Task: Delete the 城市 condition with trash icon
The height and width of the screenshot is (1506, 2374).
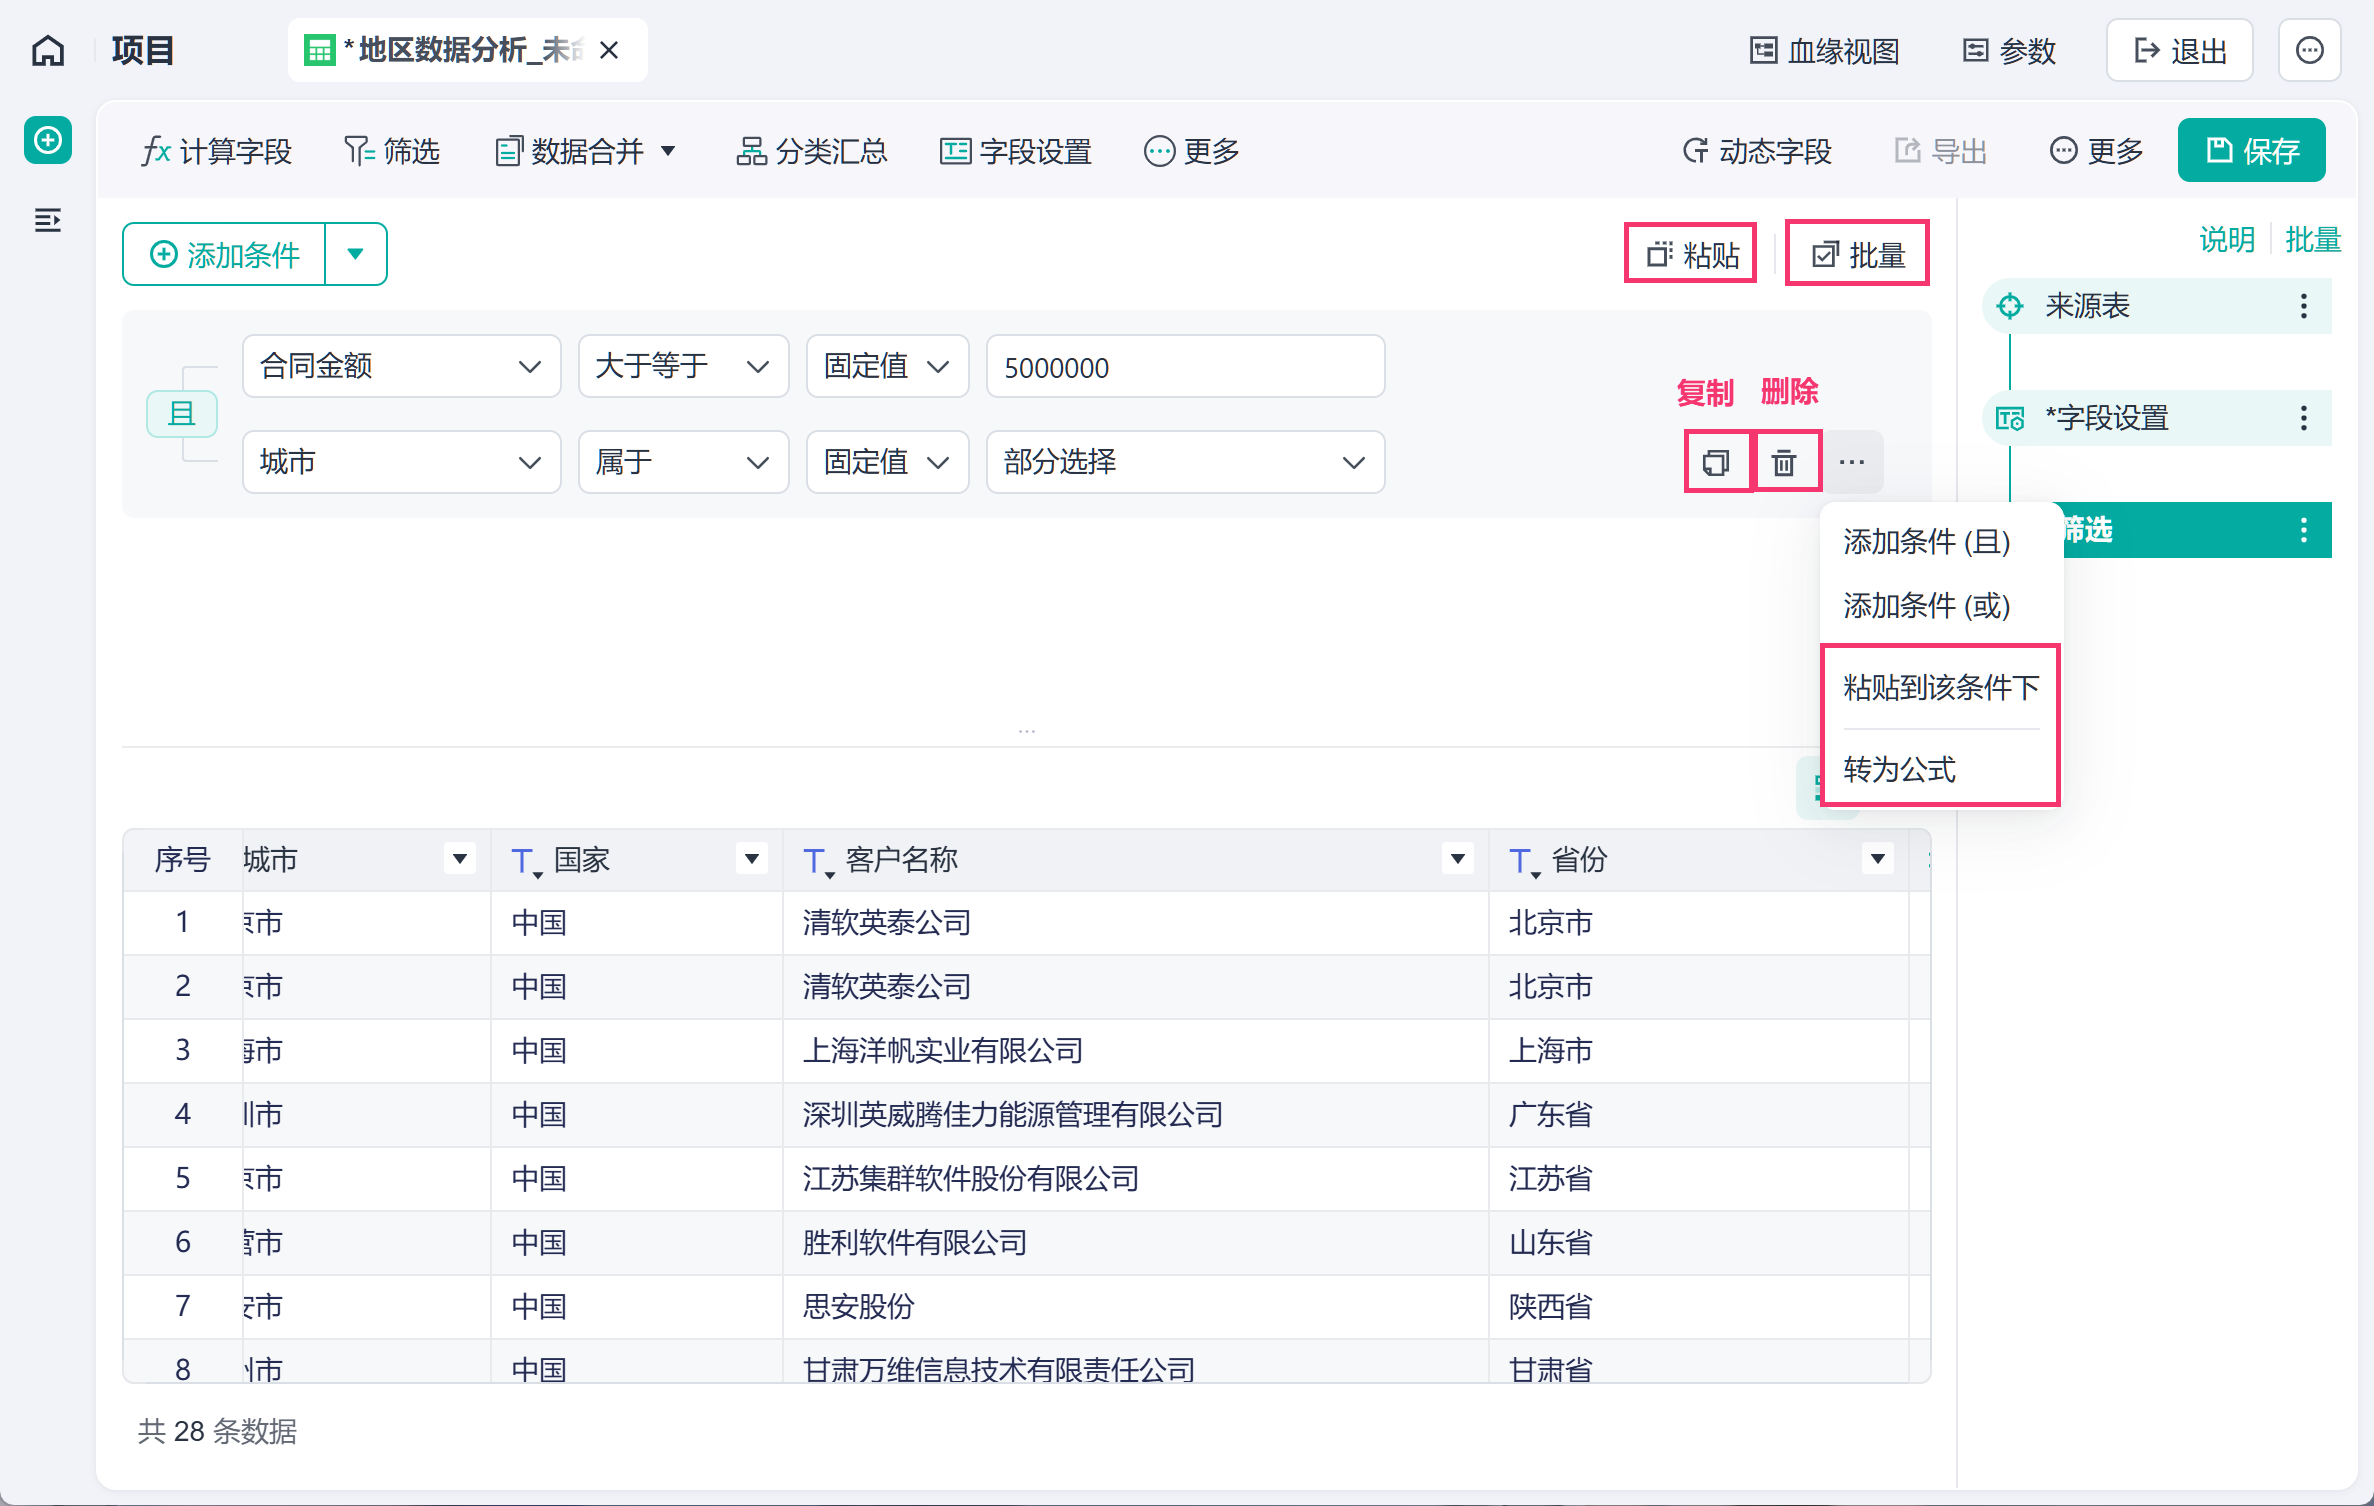Action: pyautogui.click(x=1785, y=462)
